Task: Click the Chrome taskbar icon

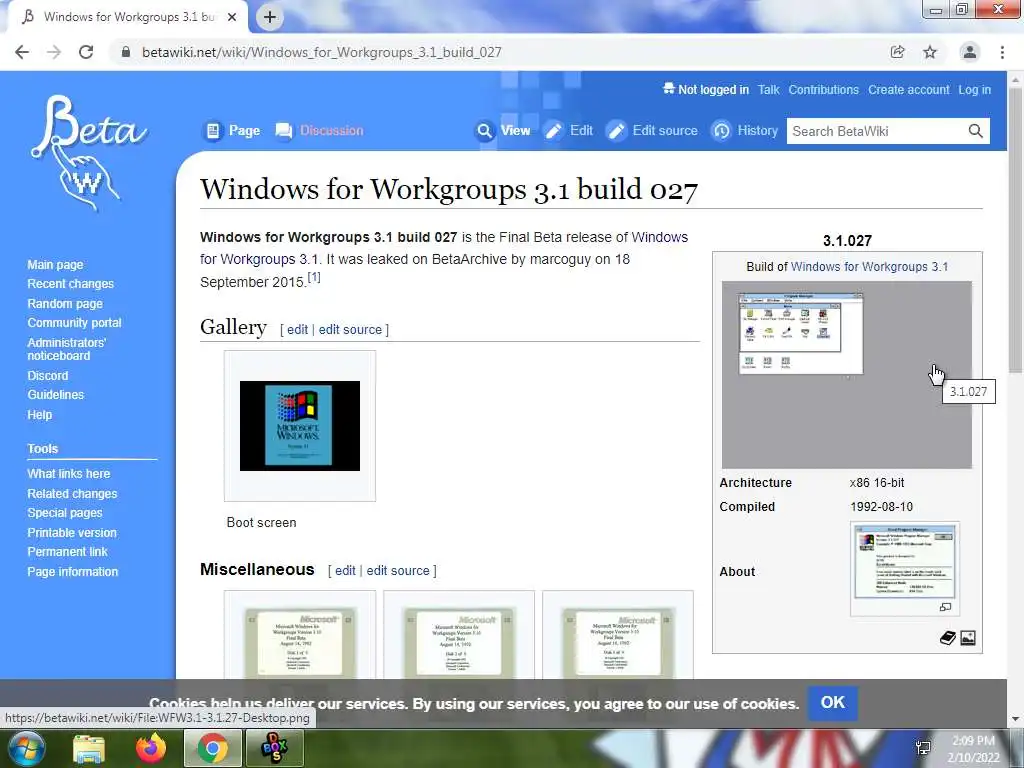Action: (212, 748)
